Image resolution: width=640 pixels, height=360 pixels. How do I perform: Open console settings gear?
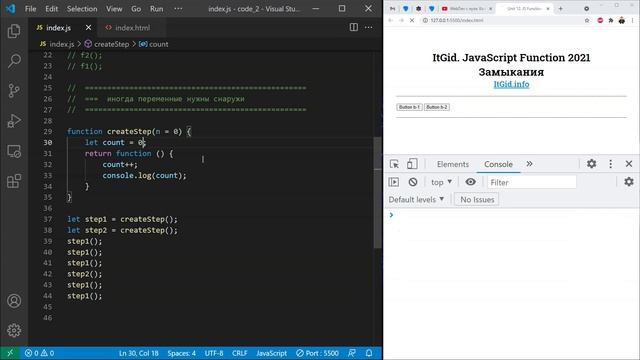pyautogui.click(x=629, y=182)
